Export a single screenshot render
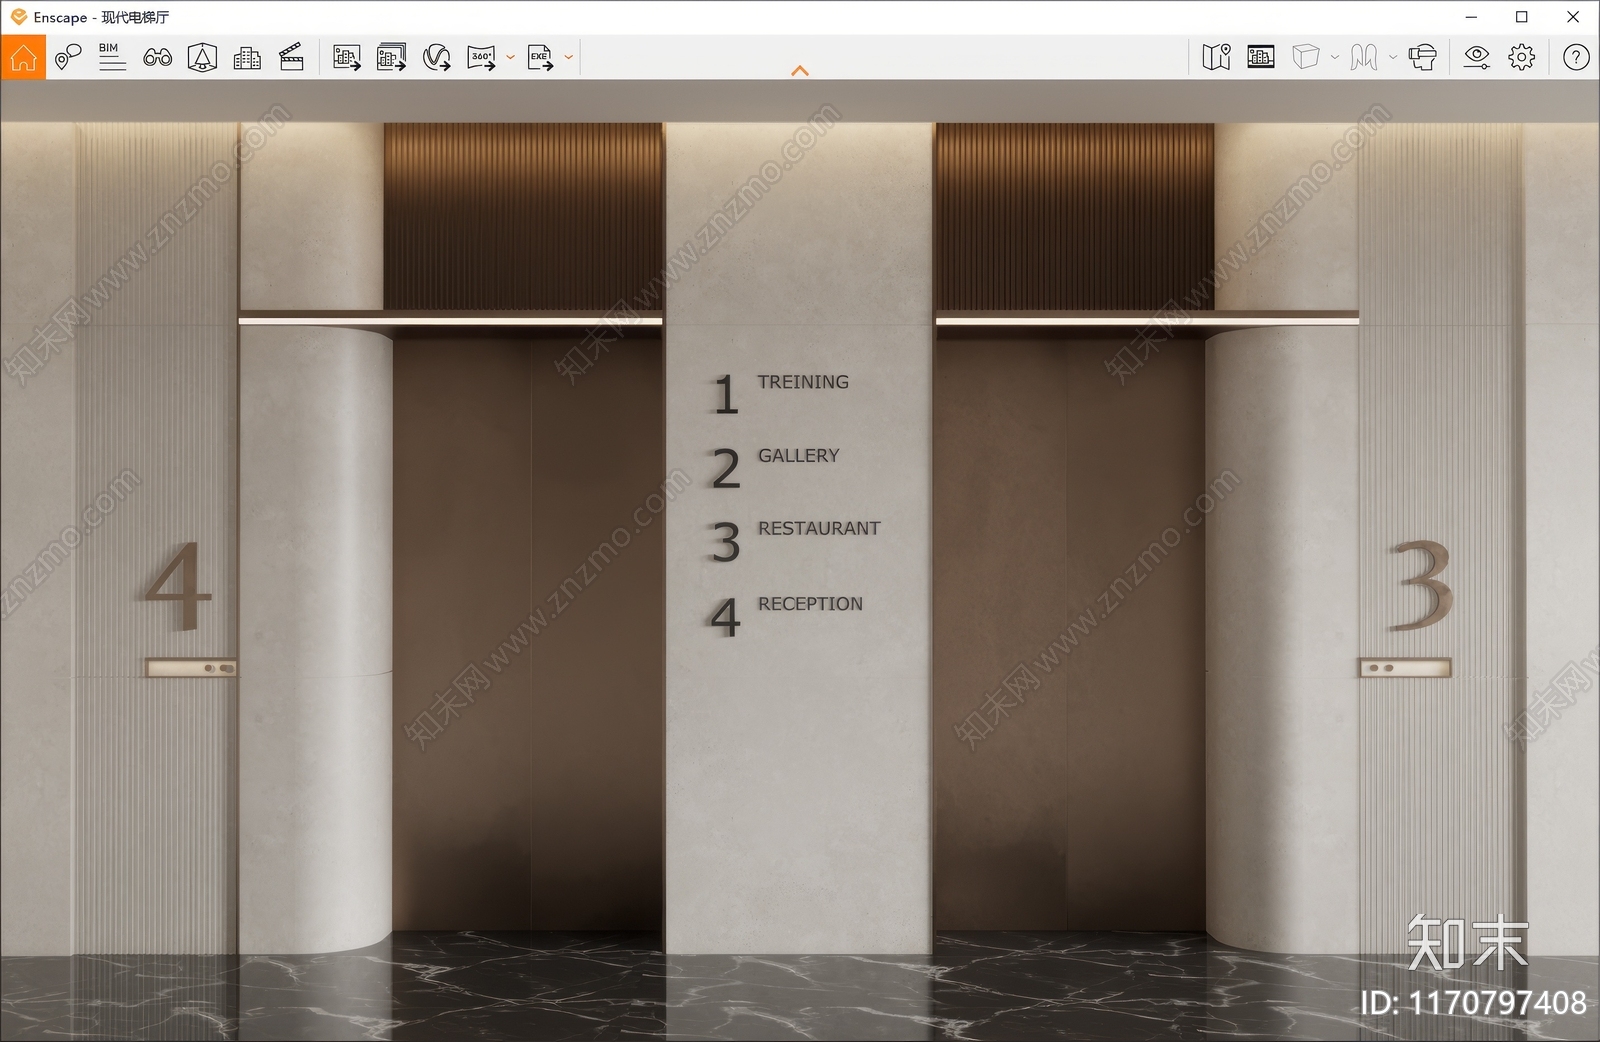Image resolution: width=1600 pixels, height=1042 pixels. [347, 57]
